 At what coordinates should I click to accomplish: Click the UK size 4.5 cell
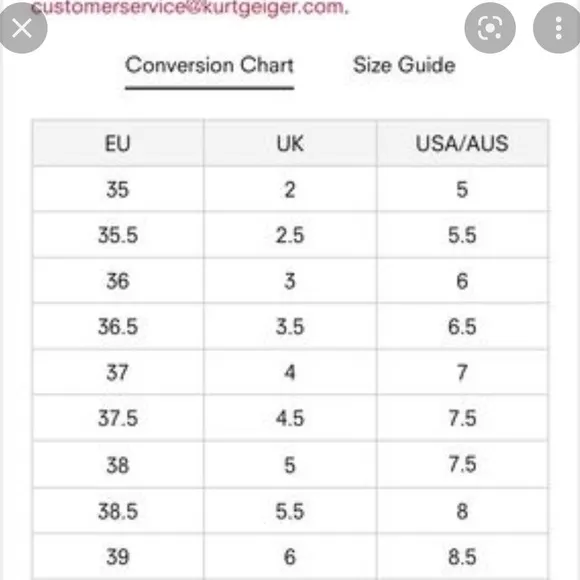[290, 418]
